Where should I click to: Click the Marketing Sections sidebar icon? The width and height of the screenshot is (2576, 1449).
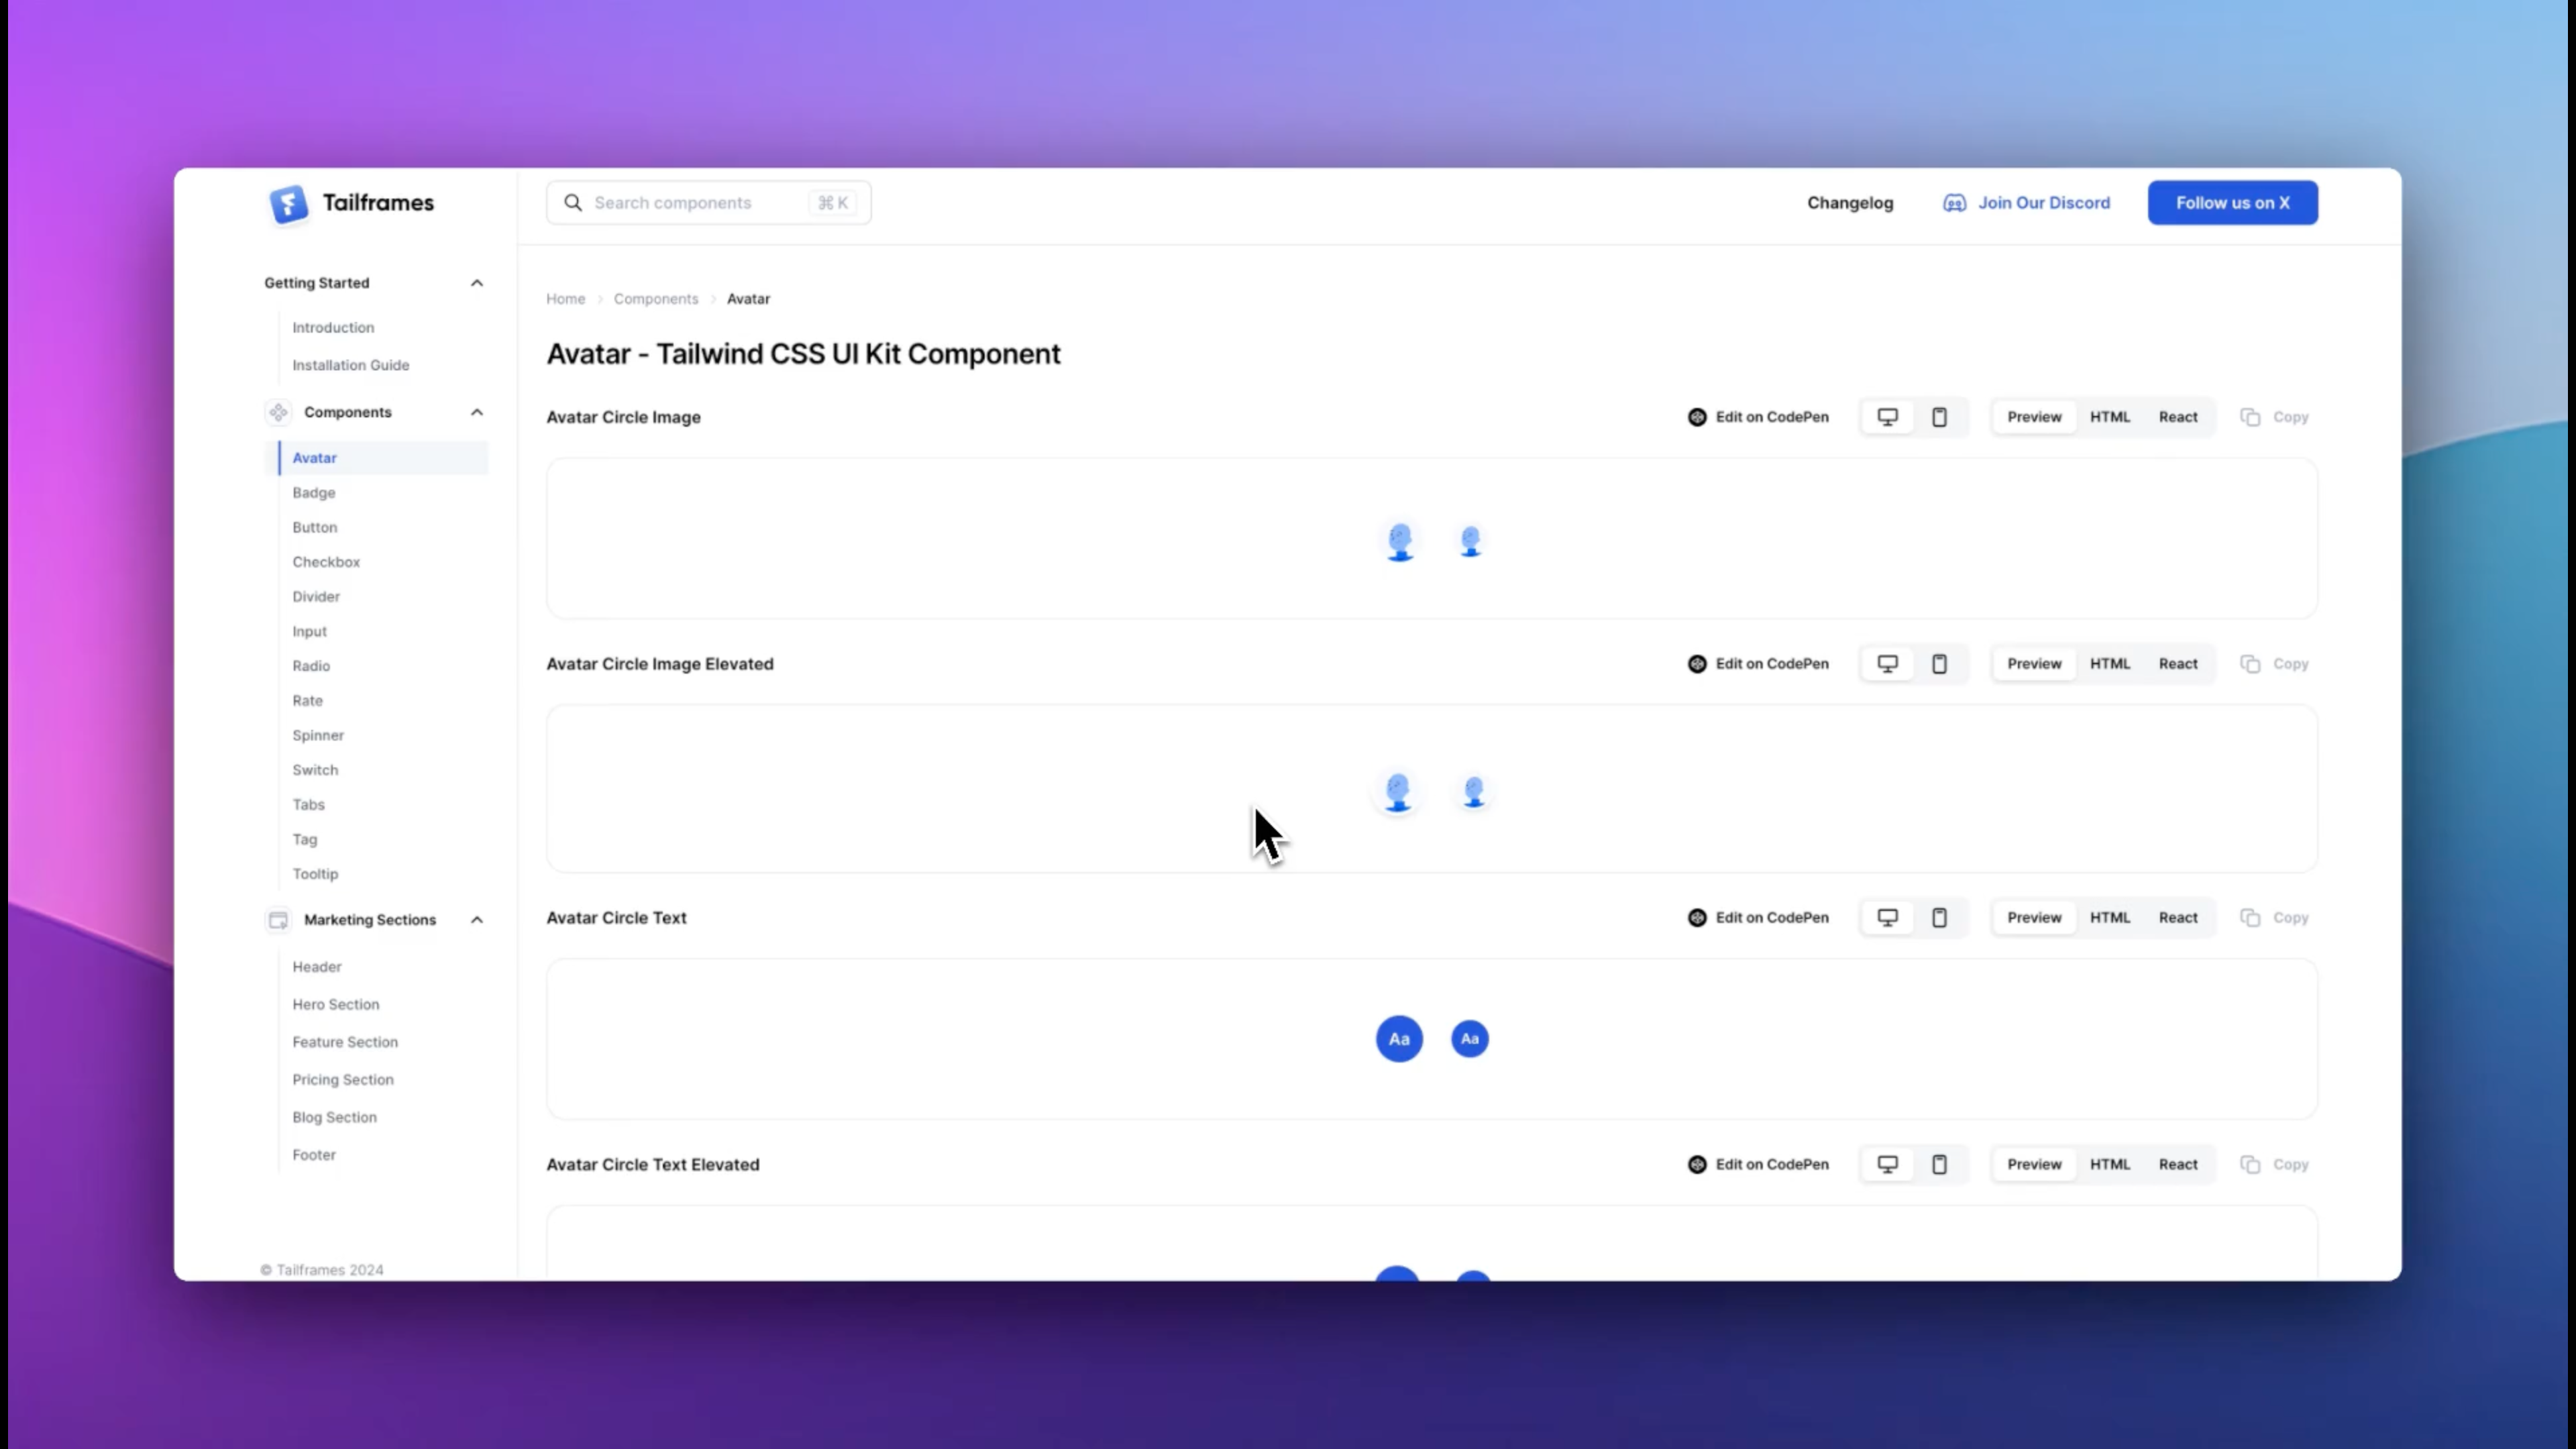point(278,920)
